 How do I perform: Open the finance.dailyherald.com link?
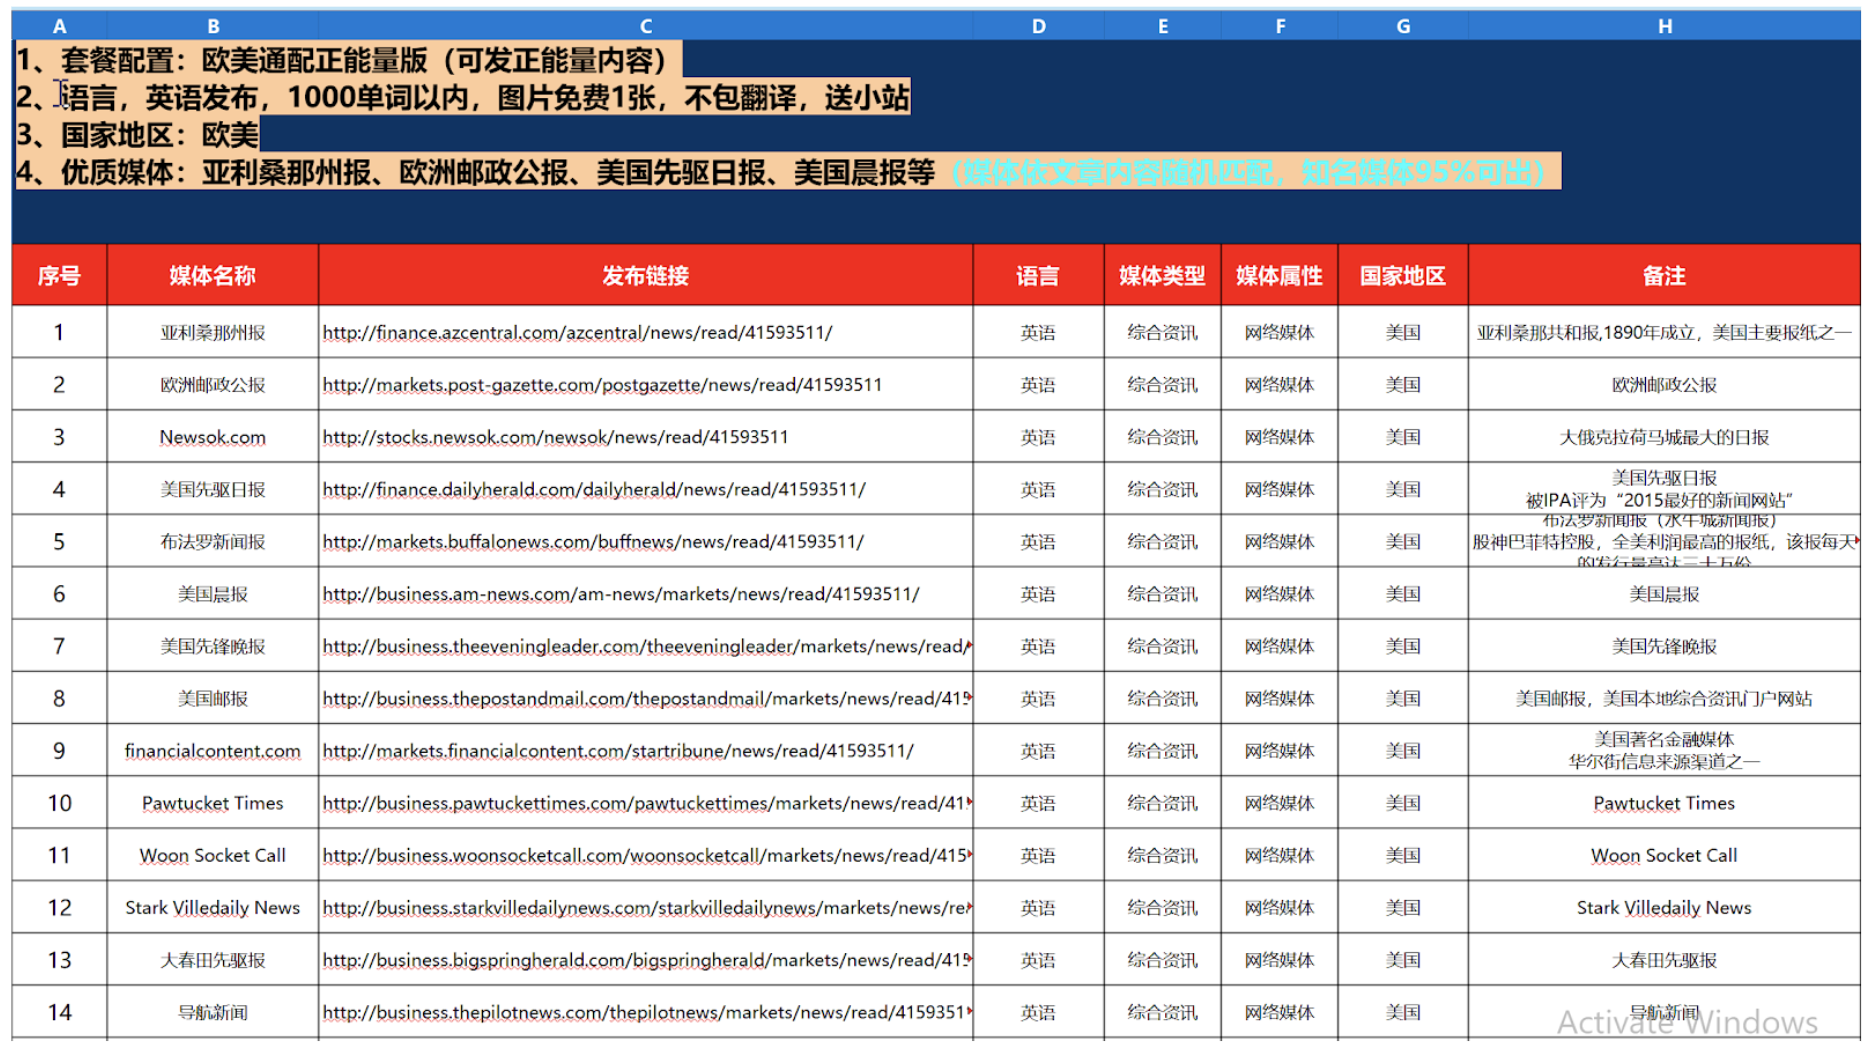pos(594,489)
